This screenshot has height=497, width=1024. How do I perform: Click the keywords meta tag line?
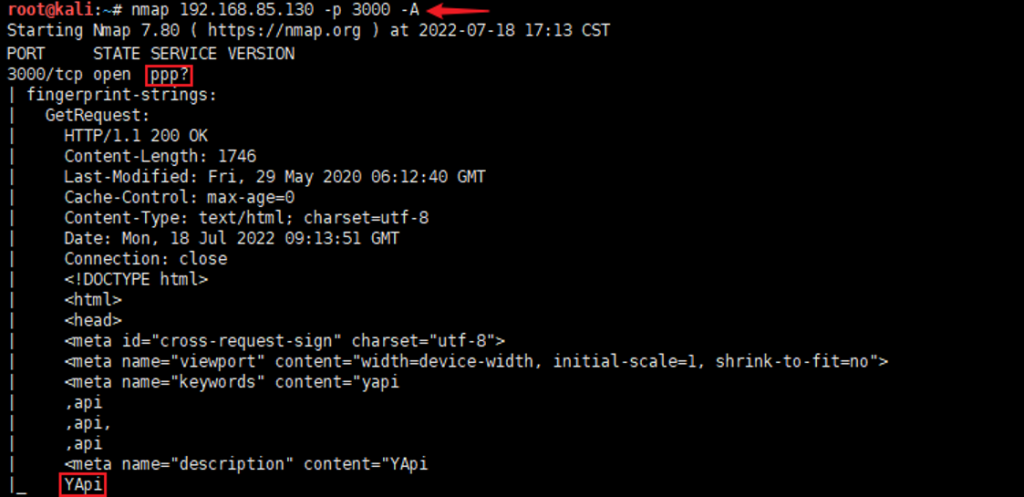(x=232, y=382)
